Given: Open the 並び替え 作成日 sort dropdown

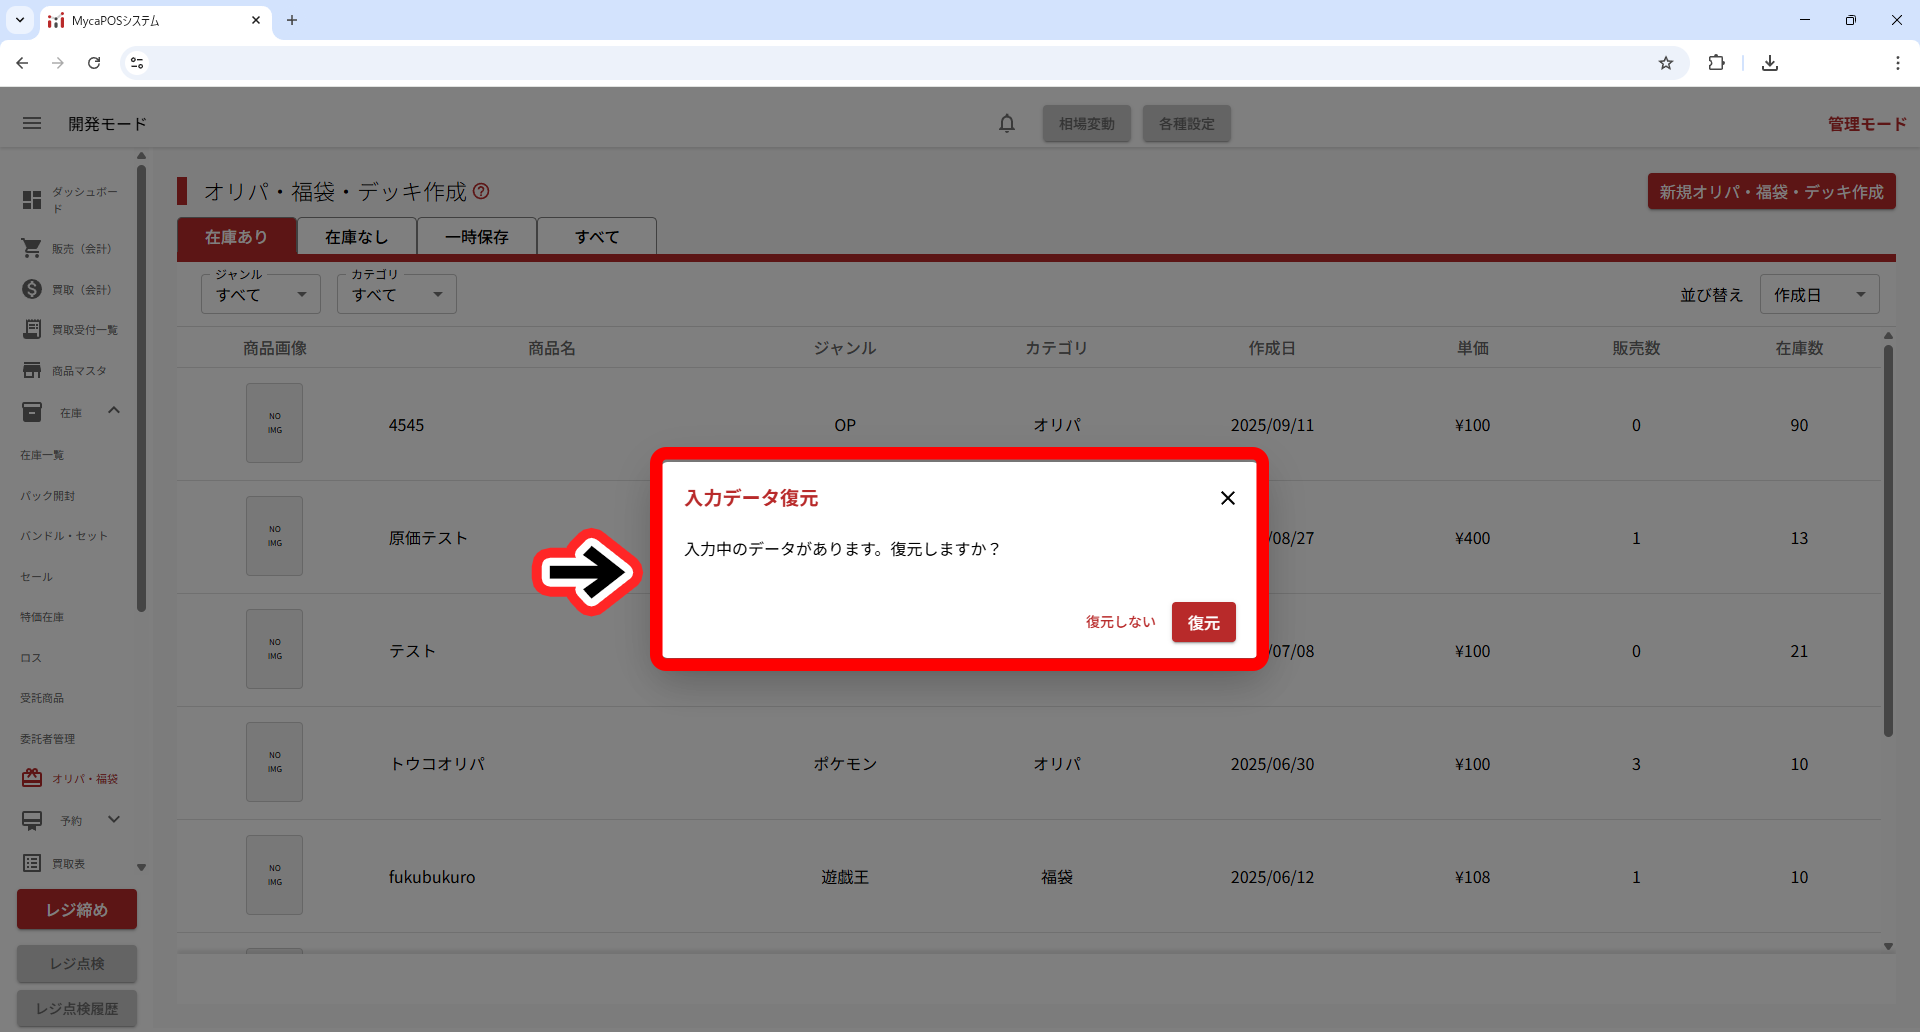Looking at the screenshot, I should 1819,295.
